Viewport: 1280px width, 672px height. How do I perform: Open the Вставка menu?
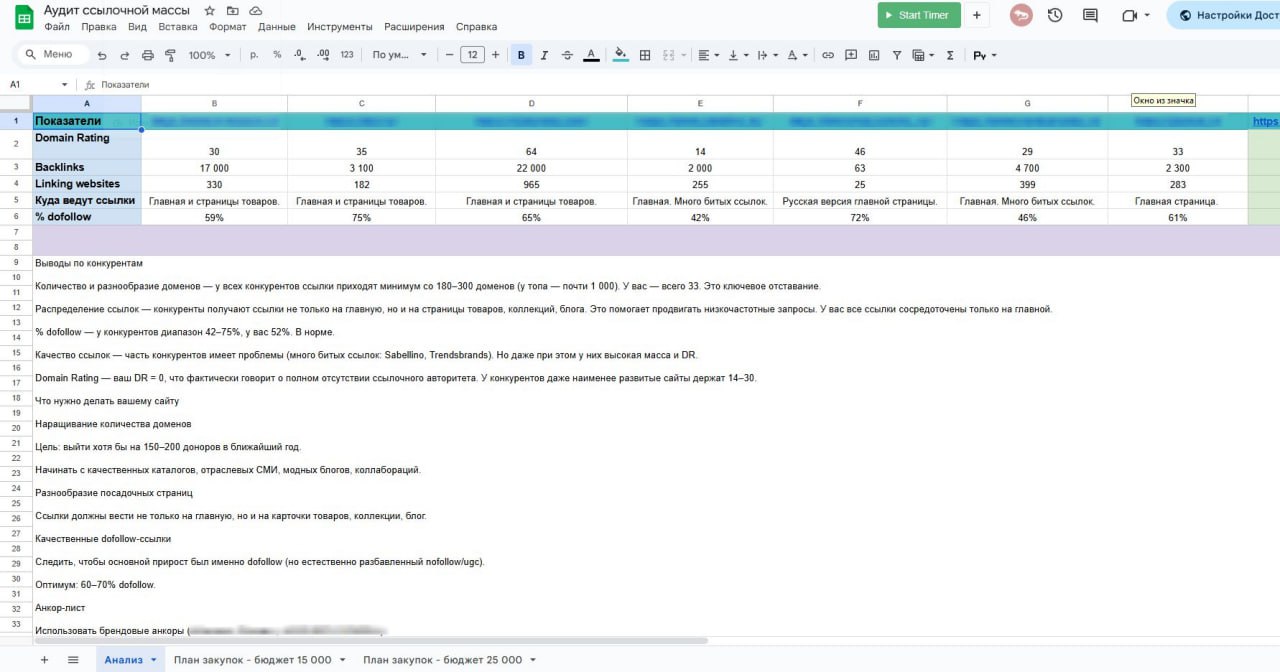pyautogui.click(x=178, y=27)
